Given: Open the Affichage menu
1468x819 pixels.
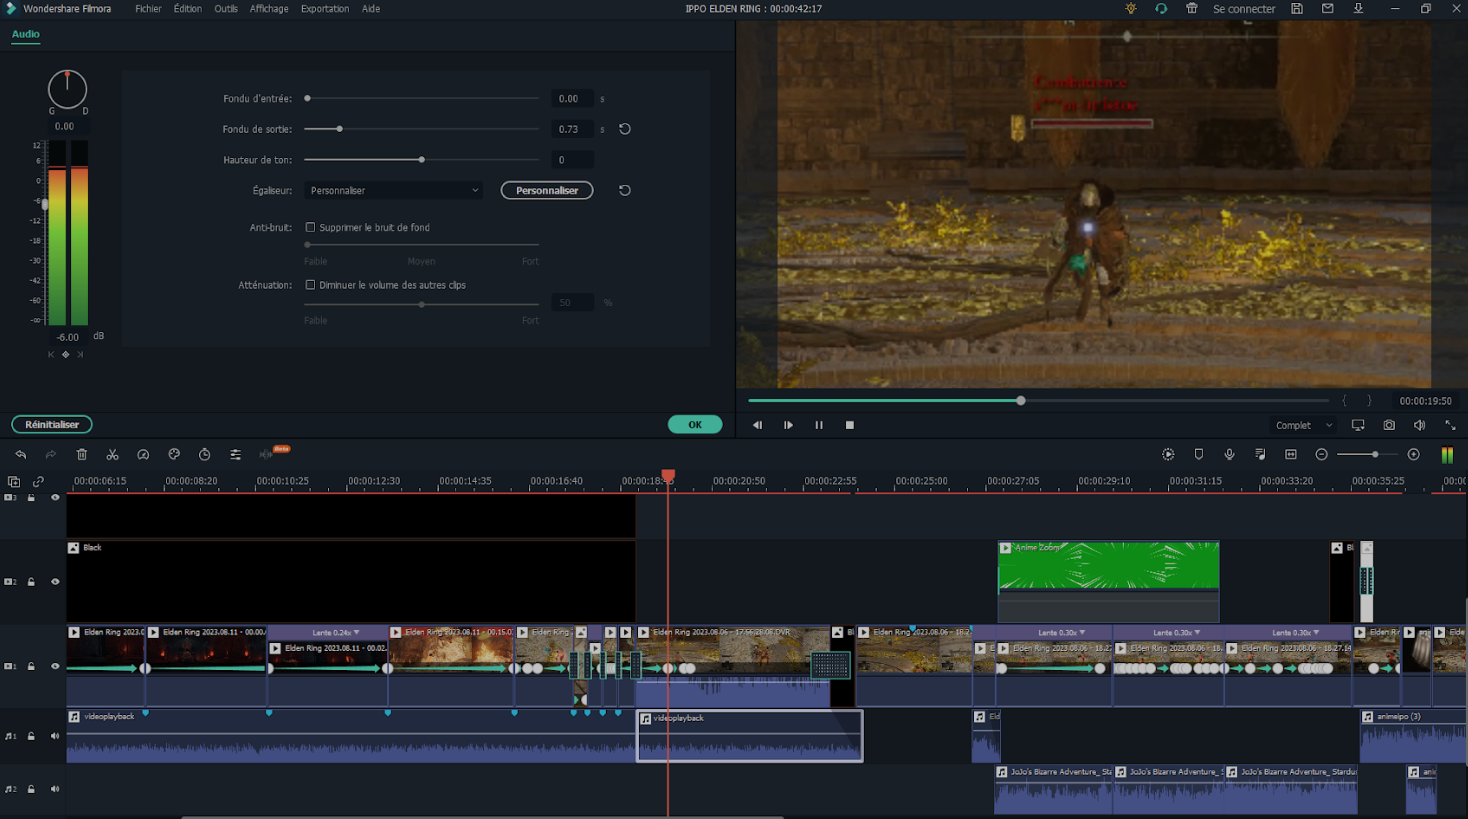Looking at the screenshot, I should (x=269, y=8).
